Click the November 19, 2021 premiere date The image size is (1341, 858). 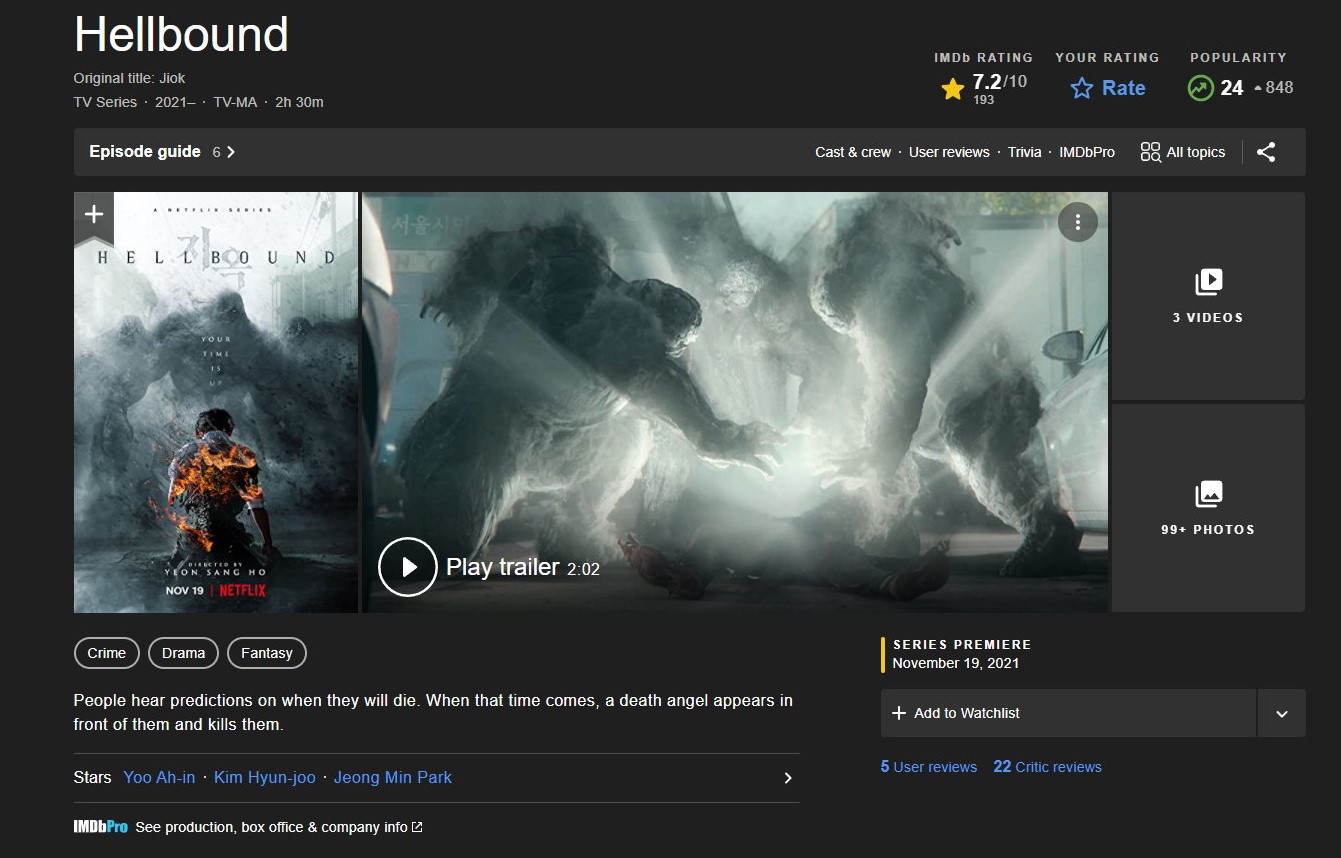956,663
